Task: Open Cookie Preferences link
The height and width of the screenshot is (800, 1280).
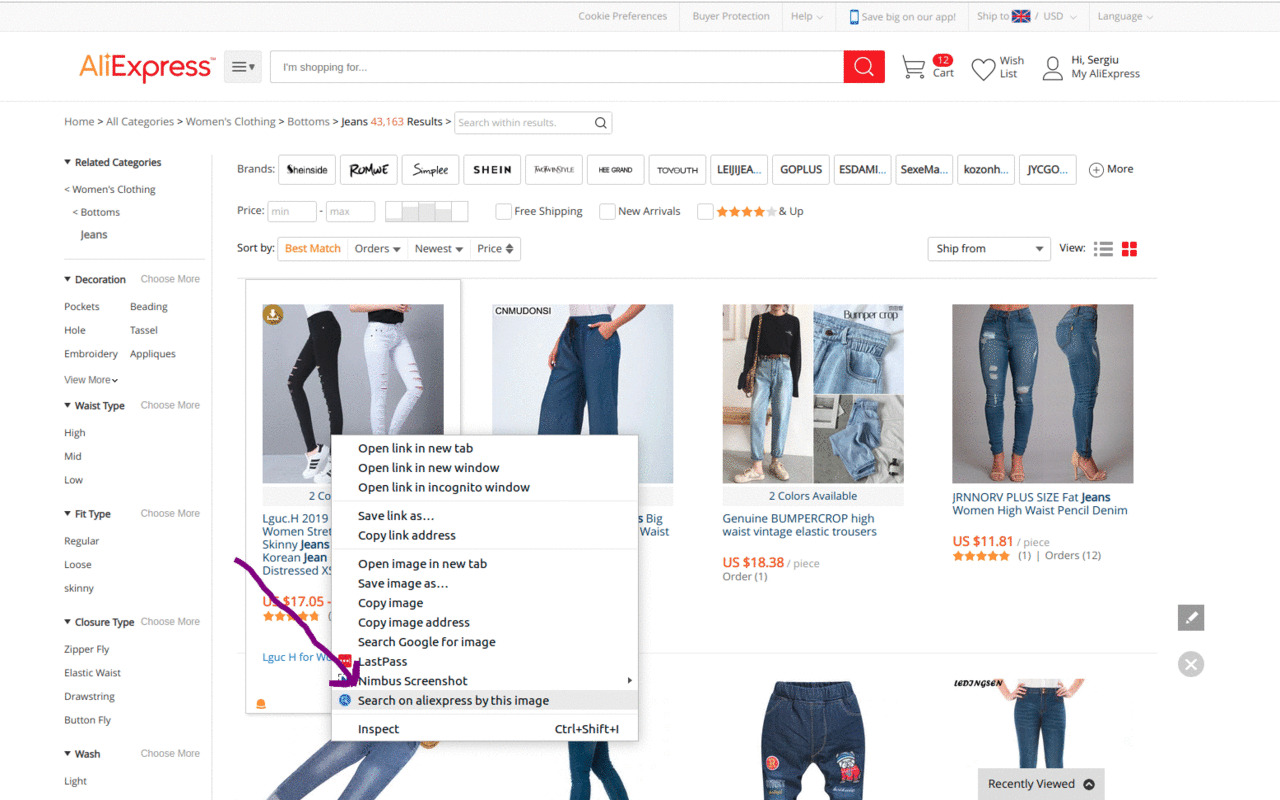Action: tap(622, 16)
